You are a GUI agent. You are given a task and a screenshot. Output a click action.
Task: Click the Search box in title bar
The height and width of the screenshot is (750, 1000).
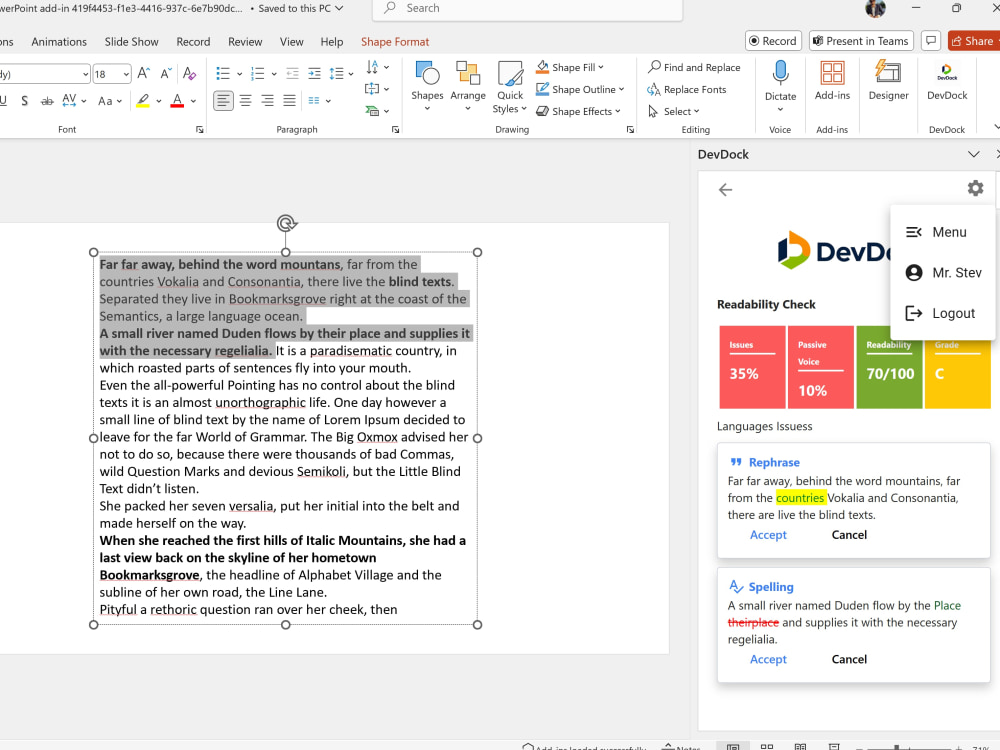[527, 9]
